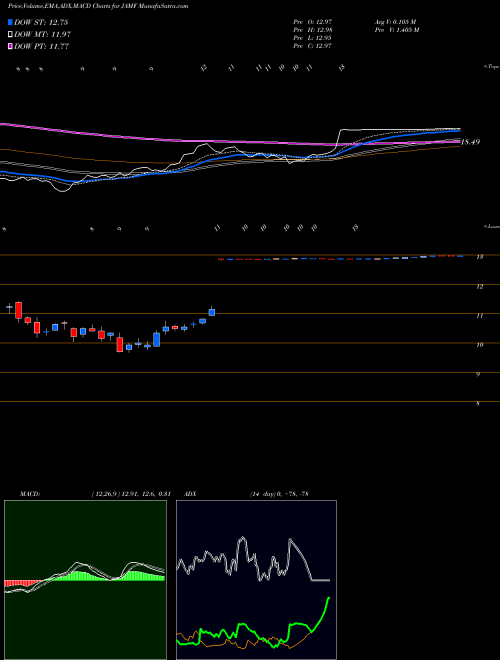Click the chart title mentioning JAMF MunafaSutra.com
This screenshot has width=500, height=660.
[98, 6]
